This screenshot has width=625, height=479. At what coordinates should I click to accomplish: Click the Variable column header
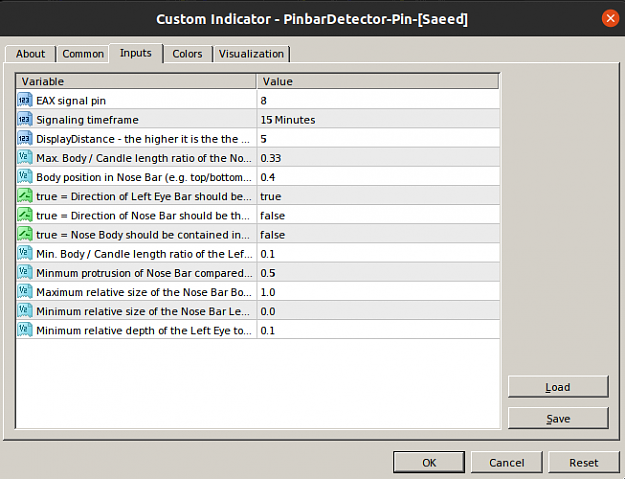(136, 81)
